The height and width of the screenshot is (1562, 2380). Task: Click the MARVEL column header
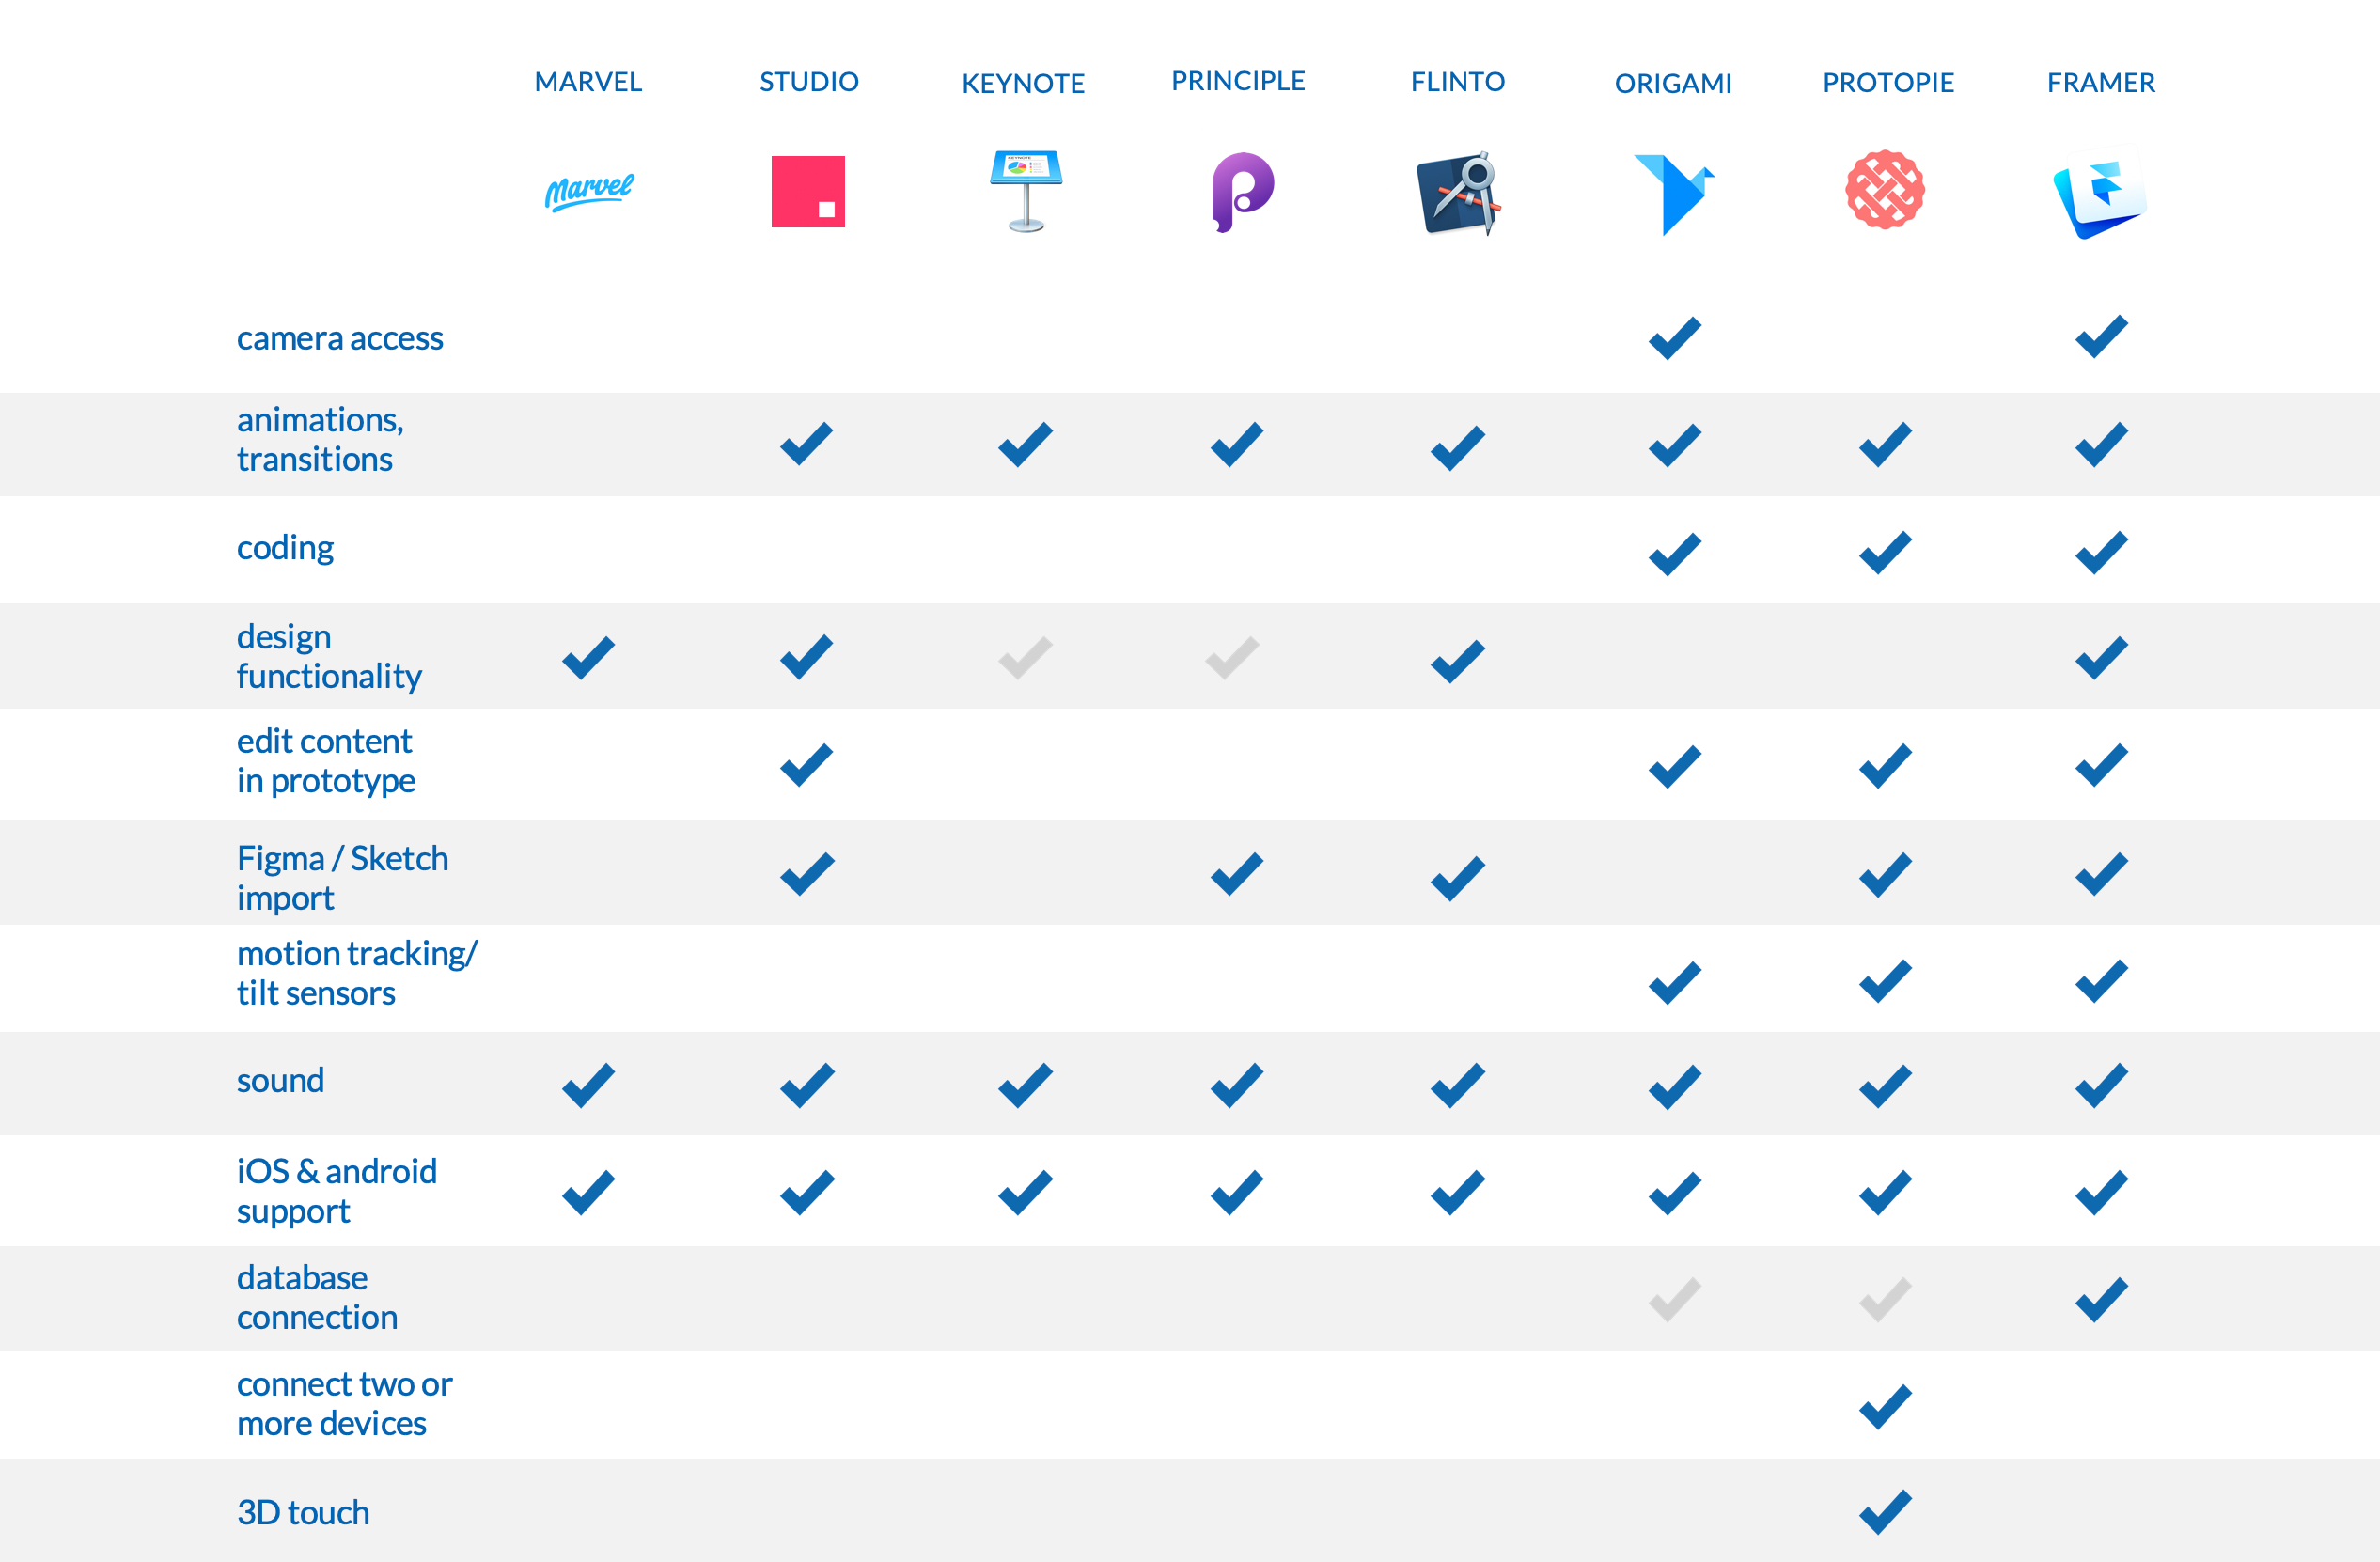(x=588, y=82)
